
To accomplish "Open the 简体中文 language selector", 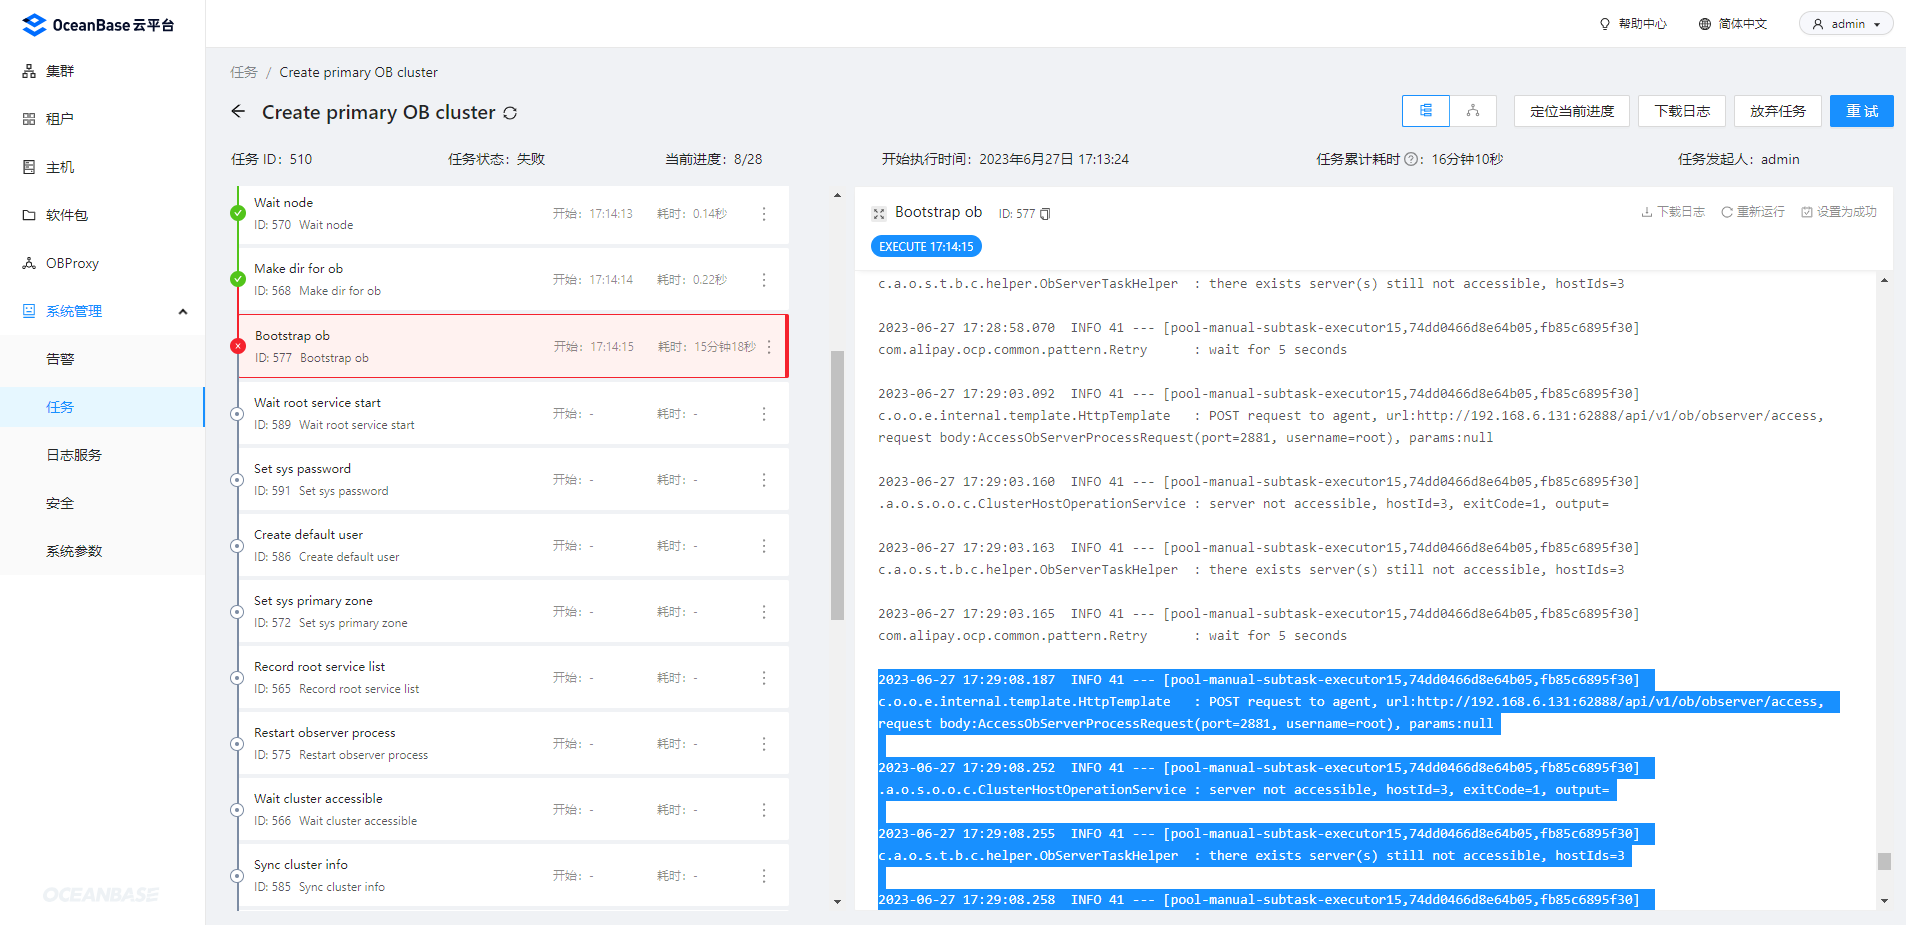I will point(1733,24).
